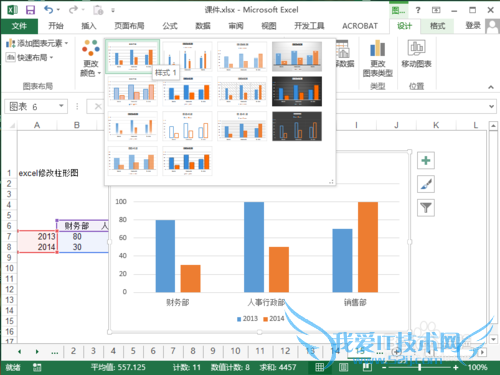Screen dimensions: 500x375
Task: Open the 更改颜色 palette button
Action: [90, 58]
